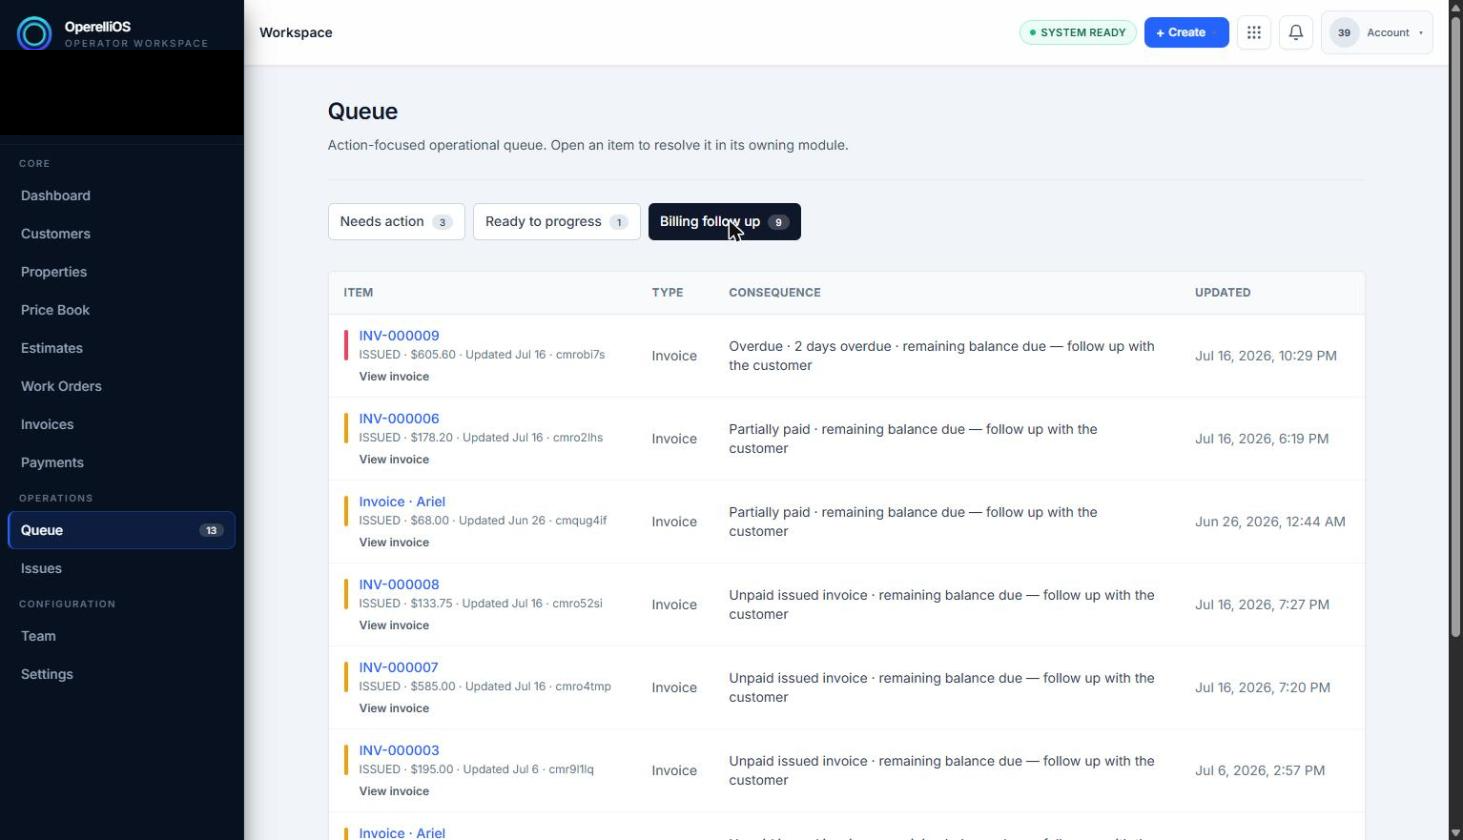Open the INV-000007 link
This screenshot has width=1463, height=840.
tap(399, 668)
